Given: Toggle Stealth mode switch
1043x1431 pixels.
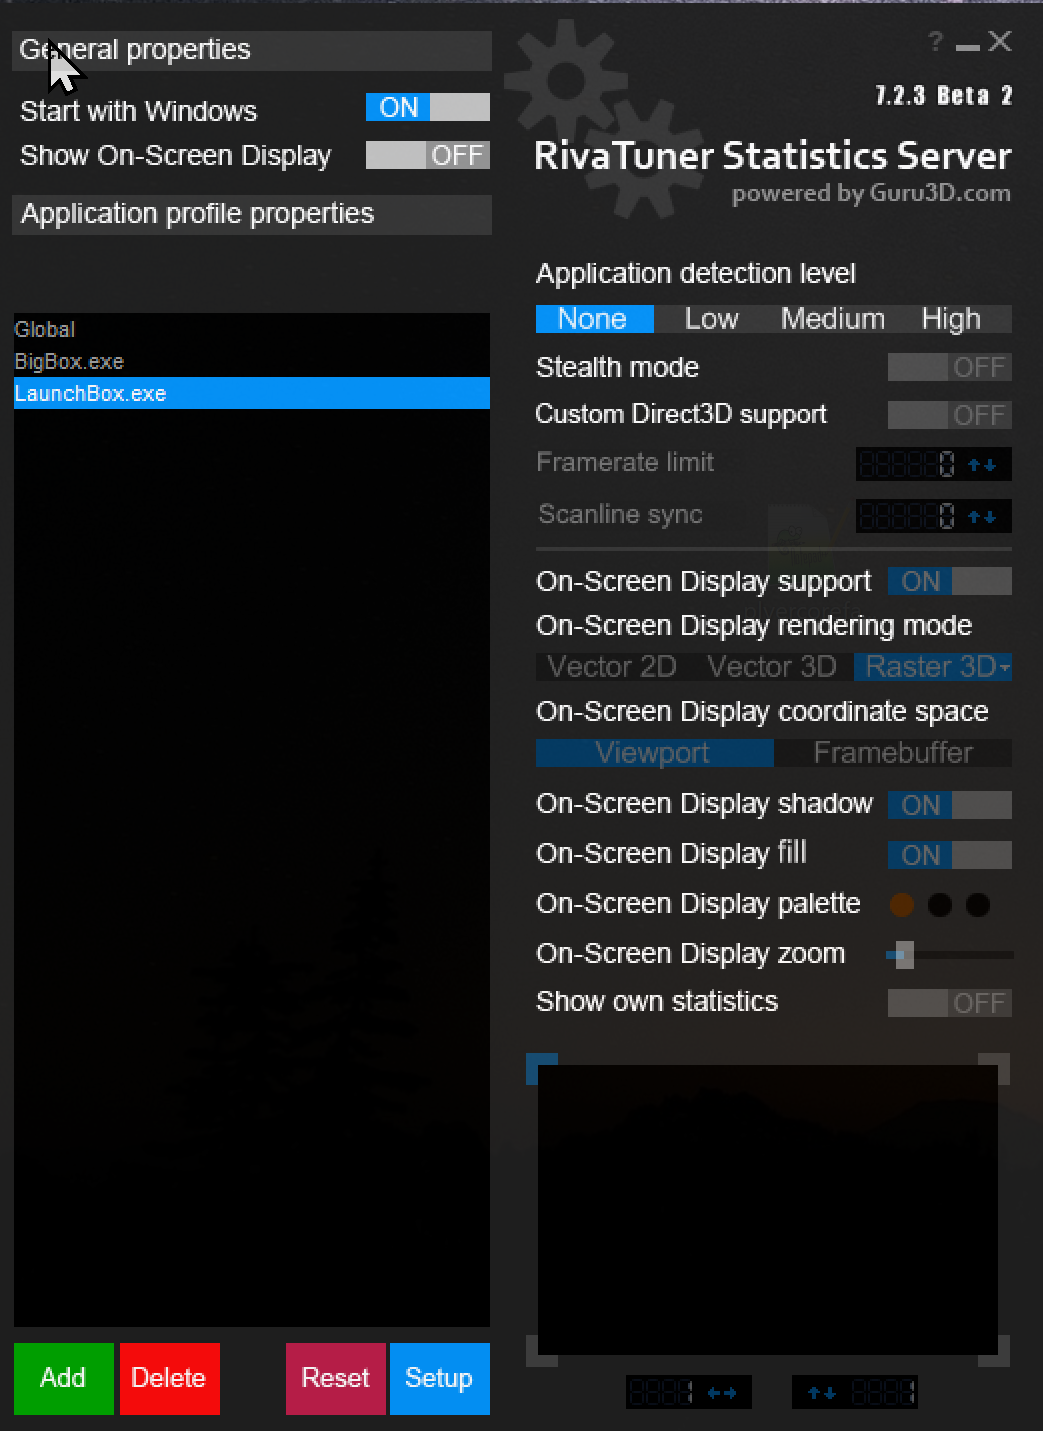Looking at the screenshot, I should tap(950, 367).
